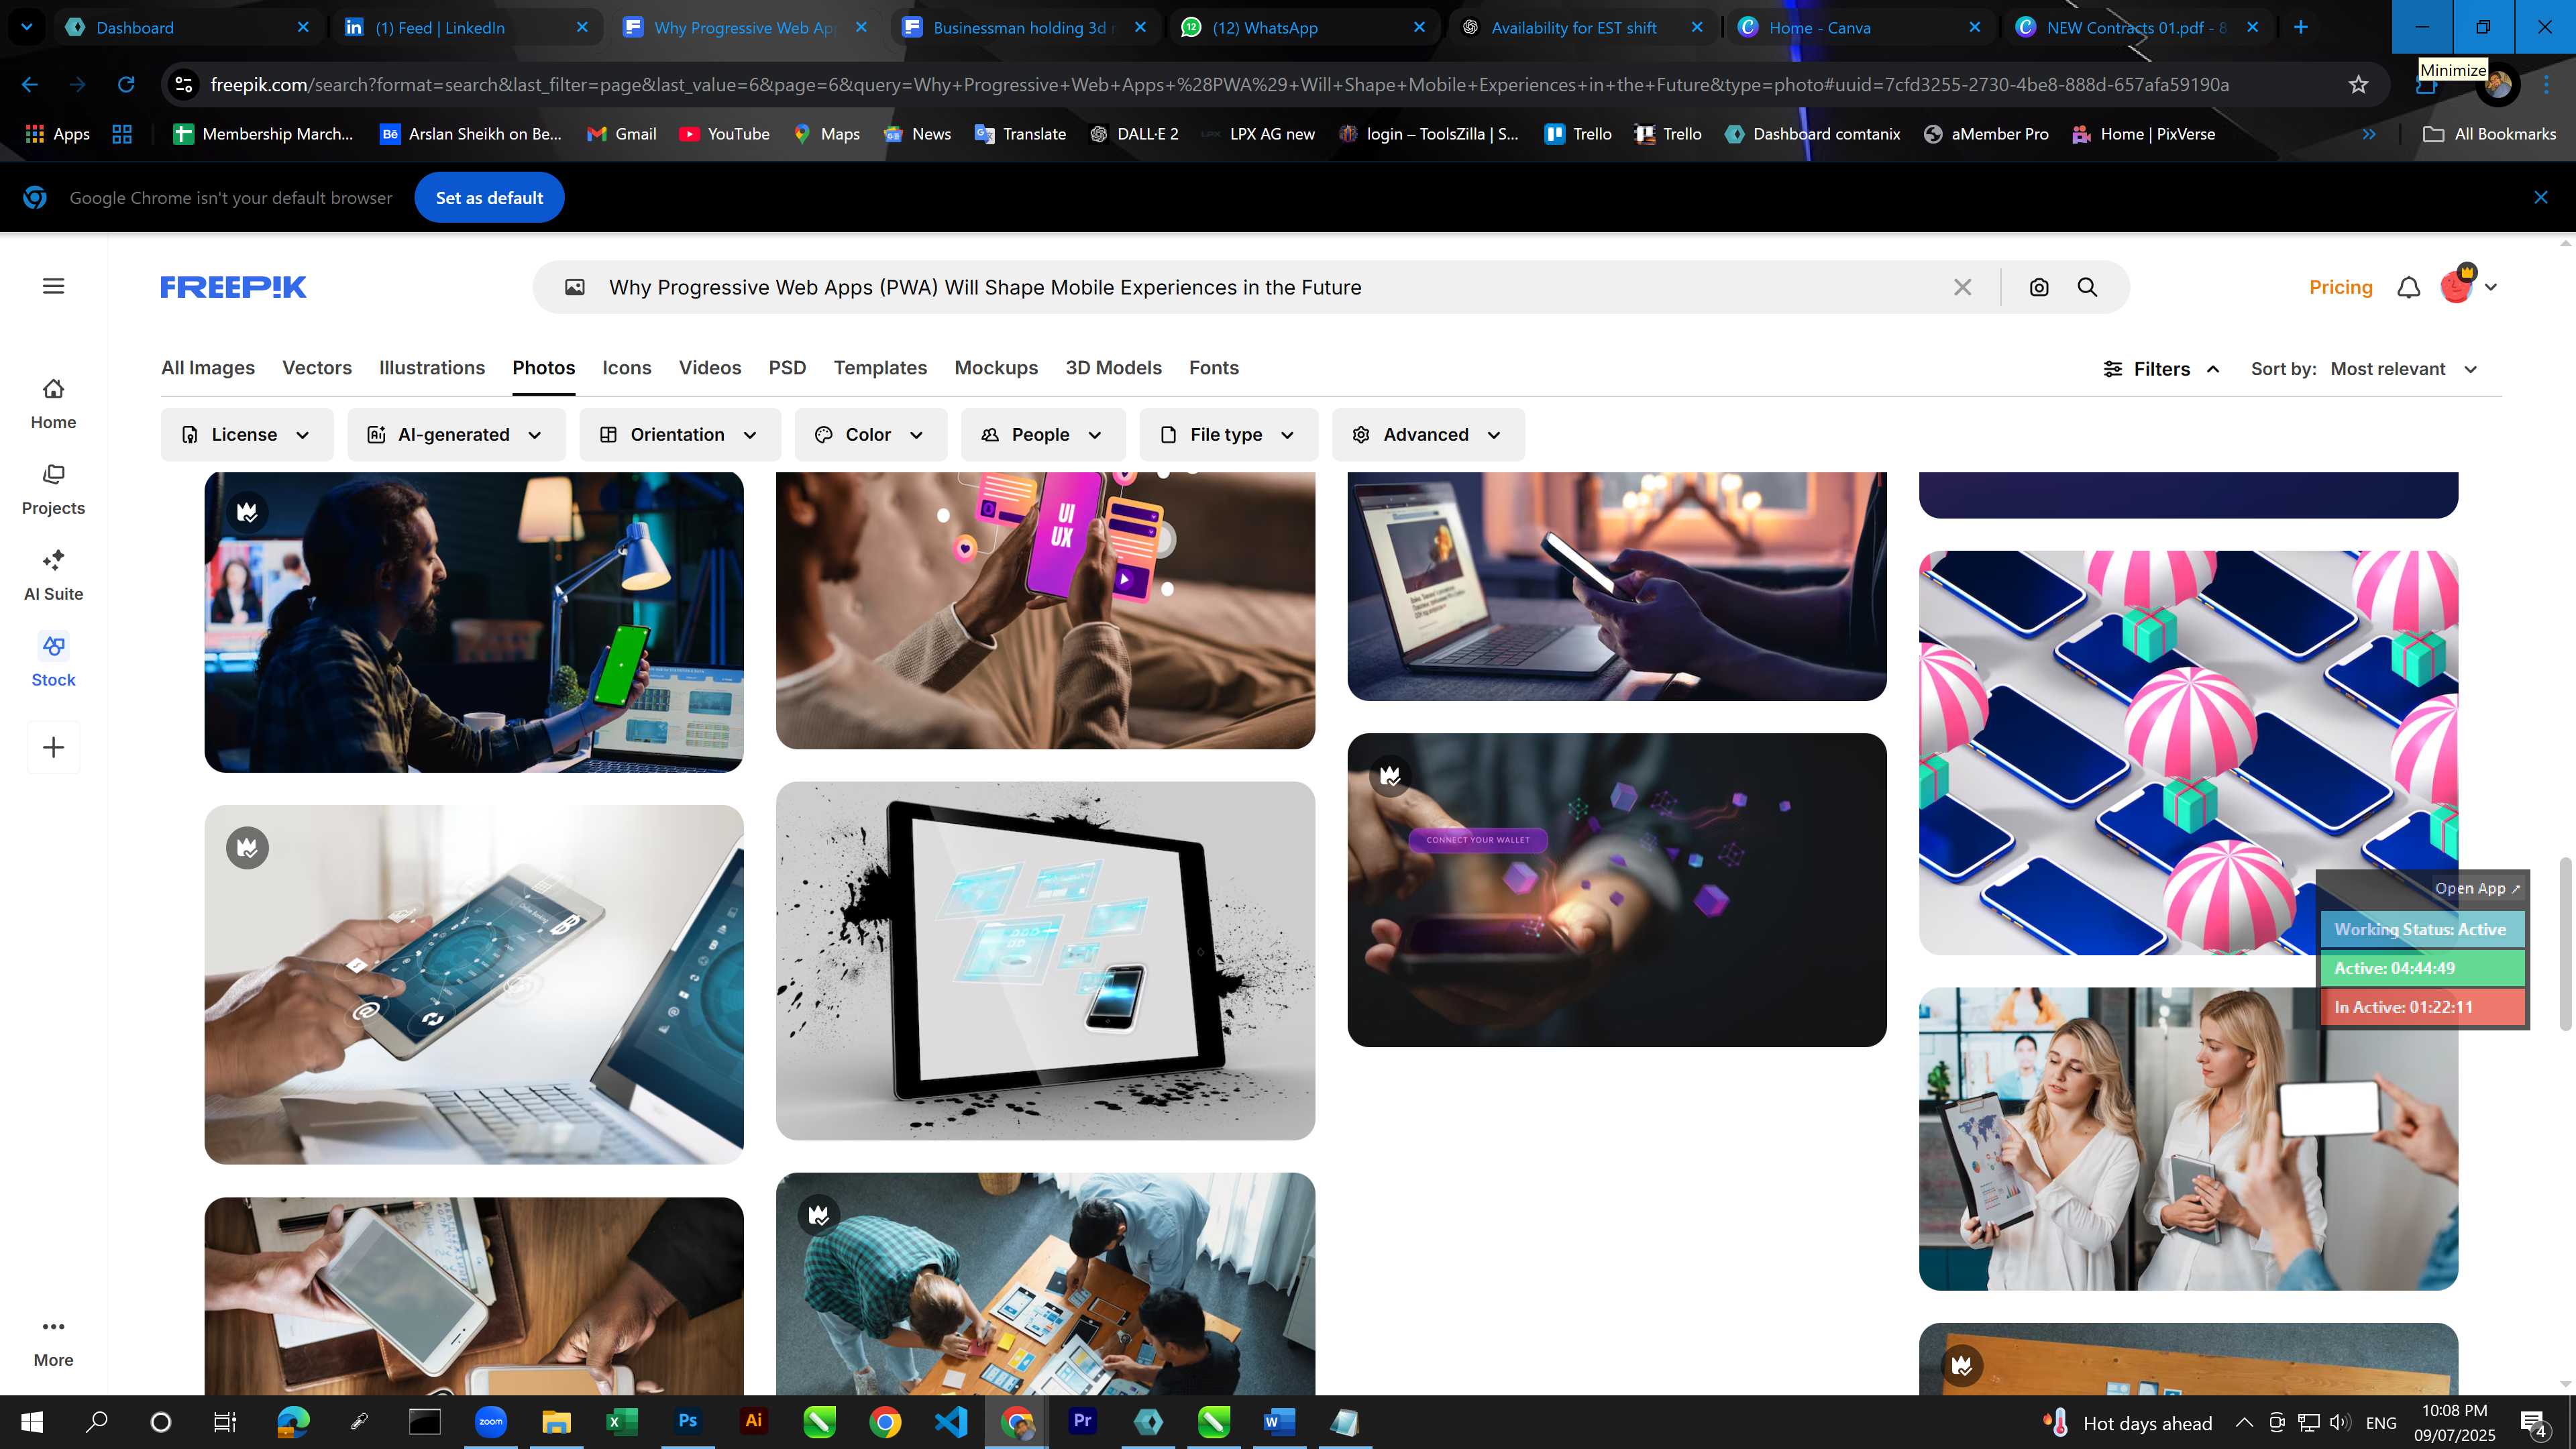The width and height of the screenshot is (2576, 1449).
Task: Open user account avatar menu
Action: [2468, 286]
